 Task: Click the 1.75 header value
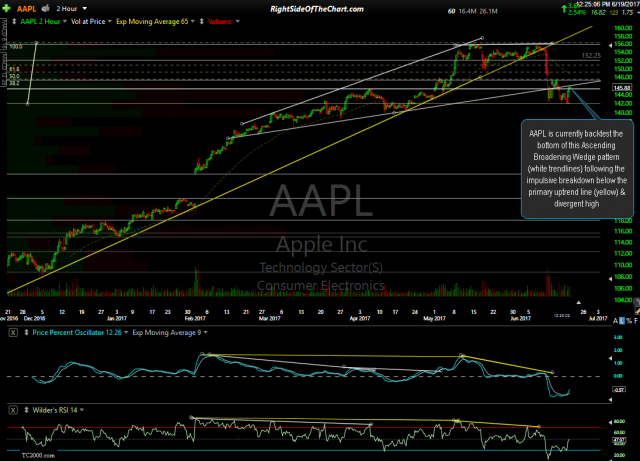click(x=627, y=13)
